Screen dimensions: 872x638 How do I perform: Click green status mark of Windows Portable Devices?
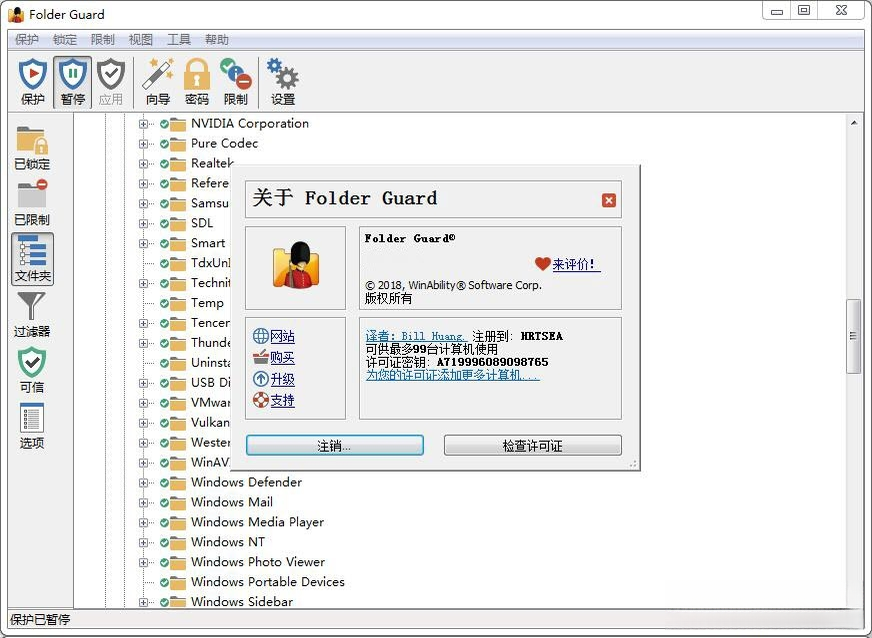[x=164, y=582]
